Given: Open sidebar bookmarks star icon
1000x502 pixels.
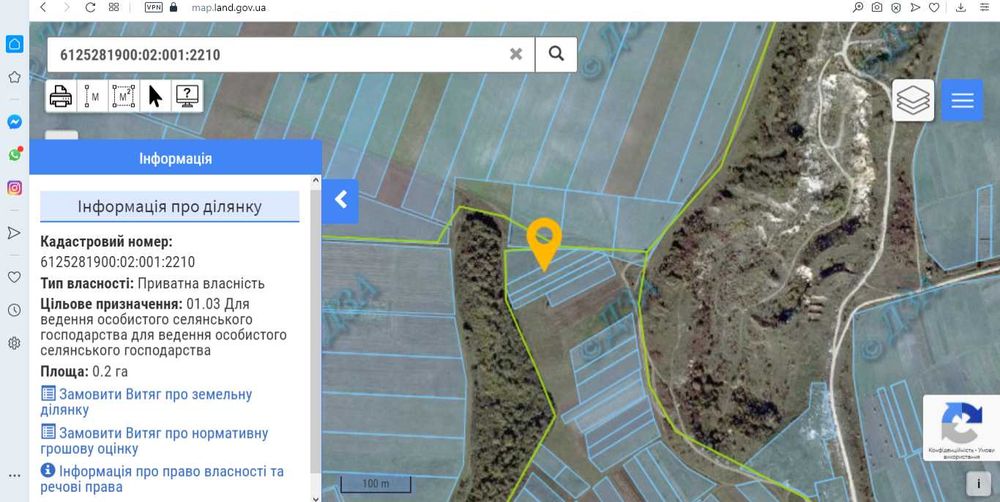Looking at the screenshot, I should tap(14, 77).
